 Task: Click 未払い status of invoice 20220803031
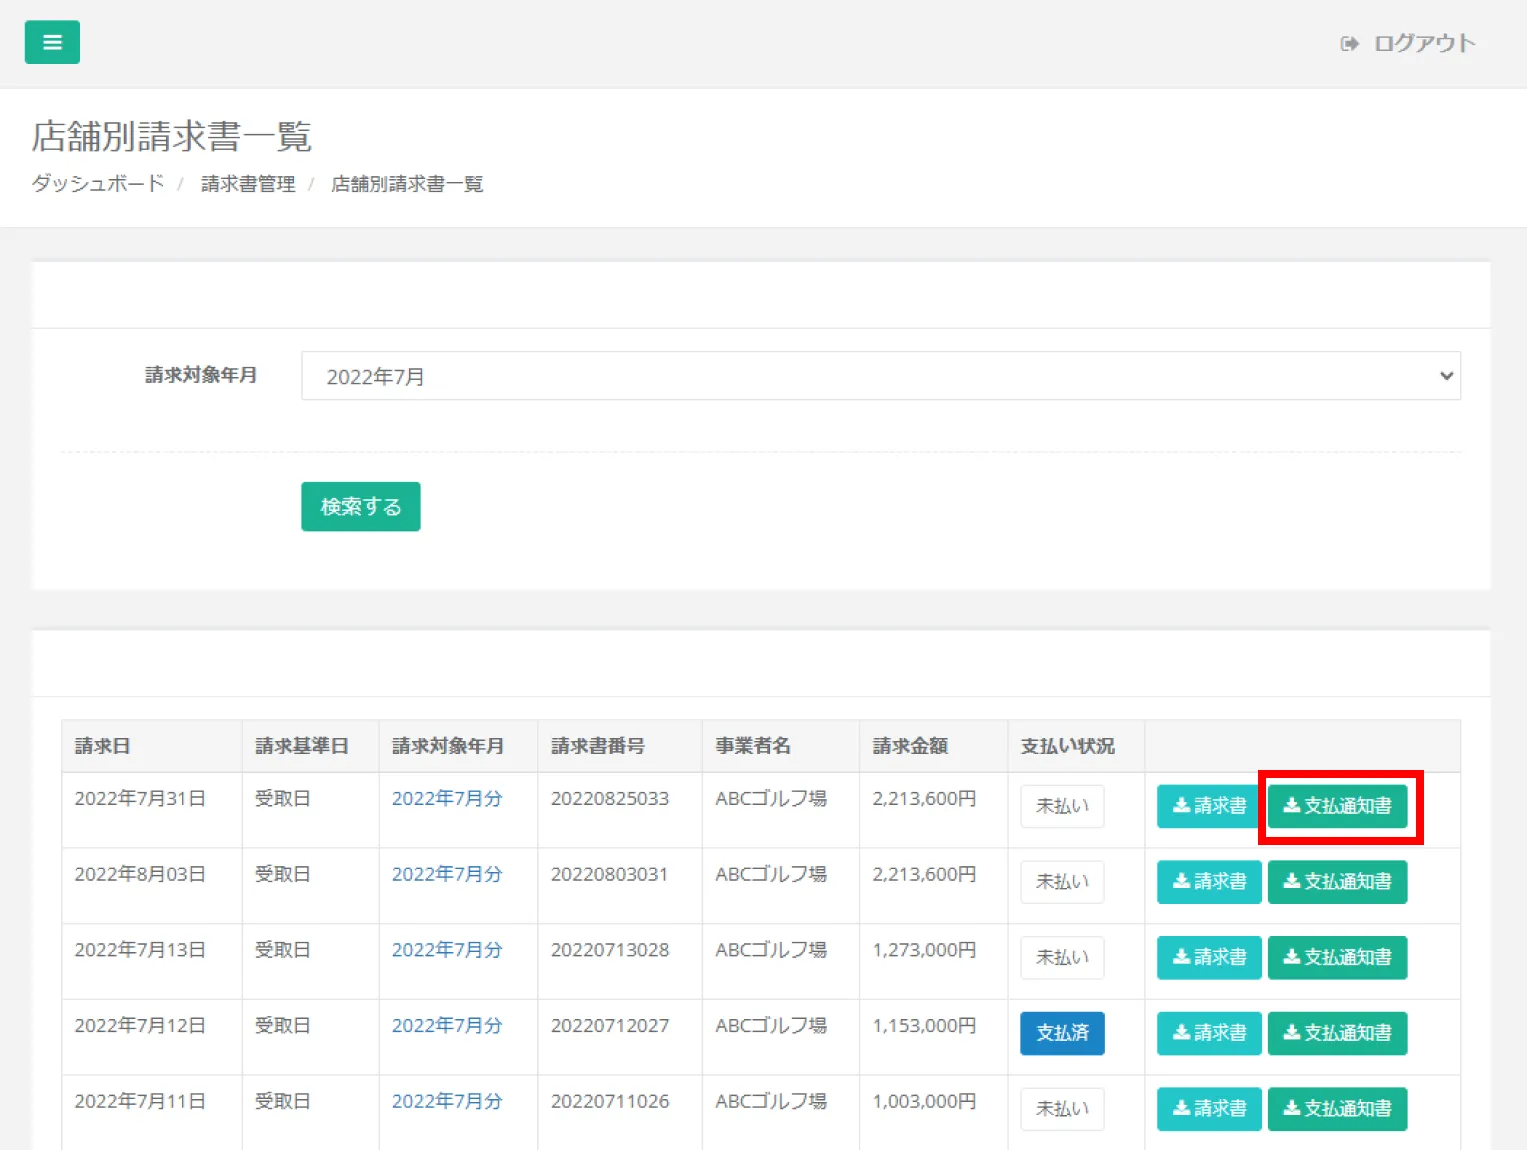1062,882
